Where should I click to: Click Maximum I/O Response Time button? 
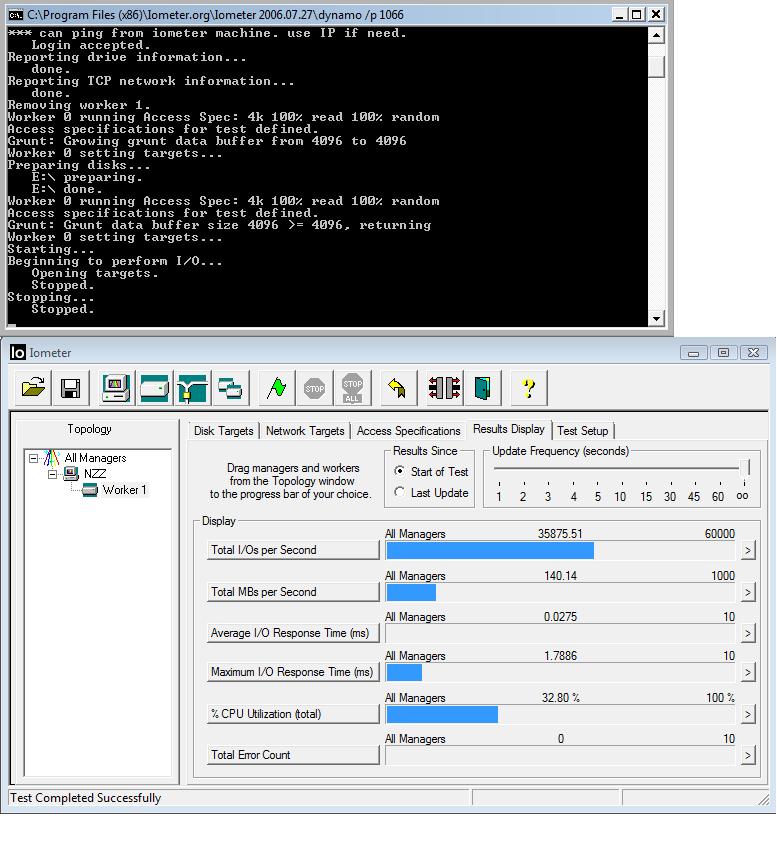293,672
